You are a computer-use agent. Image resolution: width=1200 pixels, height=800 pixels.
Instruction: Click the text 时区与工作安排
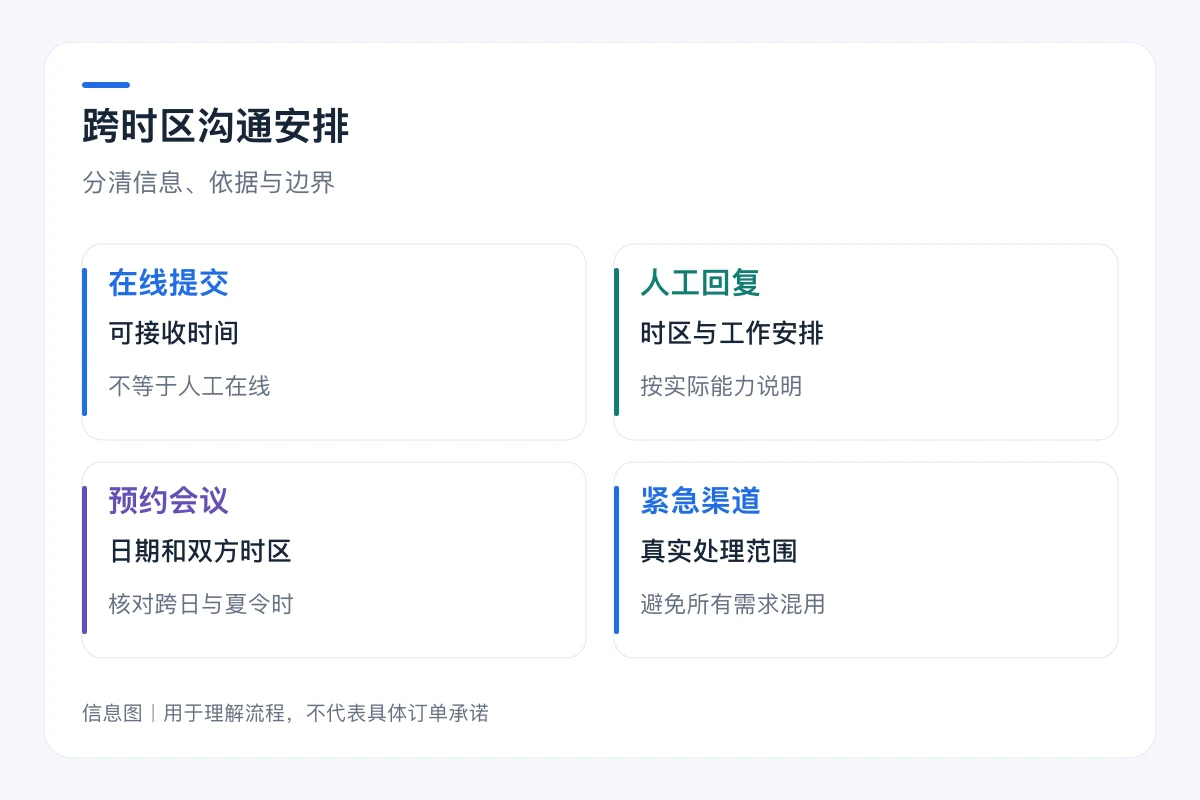click(732, 333)
